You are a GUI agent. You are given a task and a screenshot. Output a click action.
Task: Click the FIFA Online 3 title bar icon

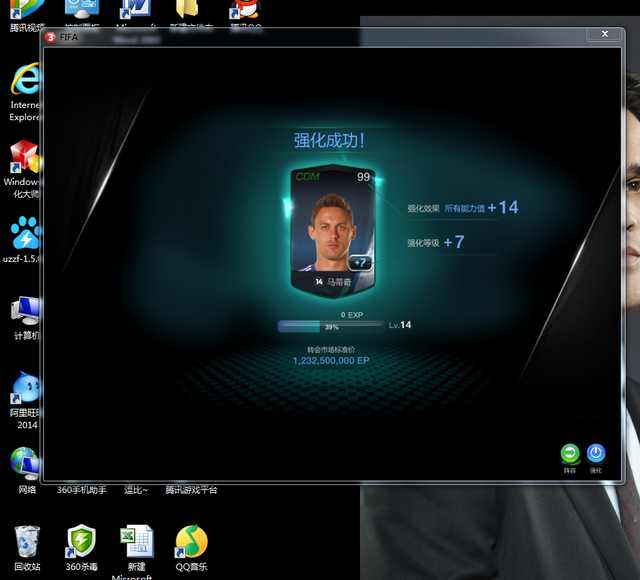[51, 37]
